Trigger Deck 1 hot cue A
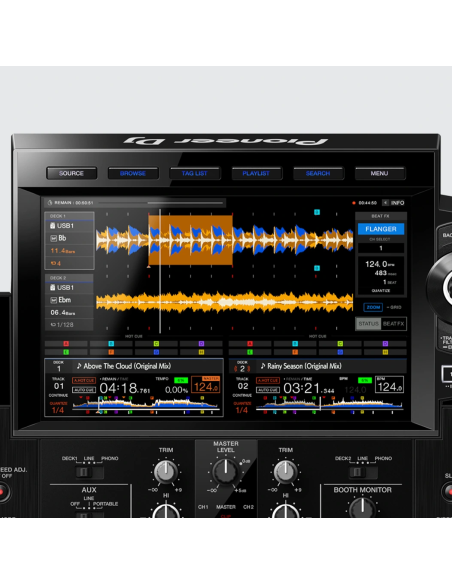Viewport: 452px width, 584px height. click(x=66, y=343)
